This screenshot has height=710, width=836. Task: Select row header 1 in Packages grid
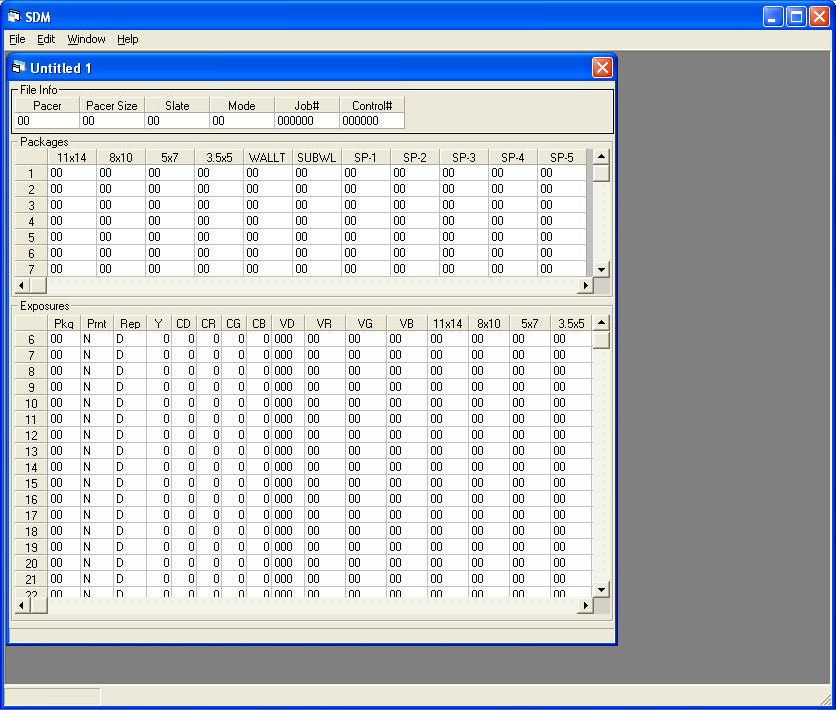(x=31, y=173)
